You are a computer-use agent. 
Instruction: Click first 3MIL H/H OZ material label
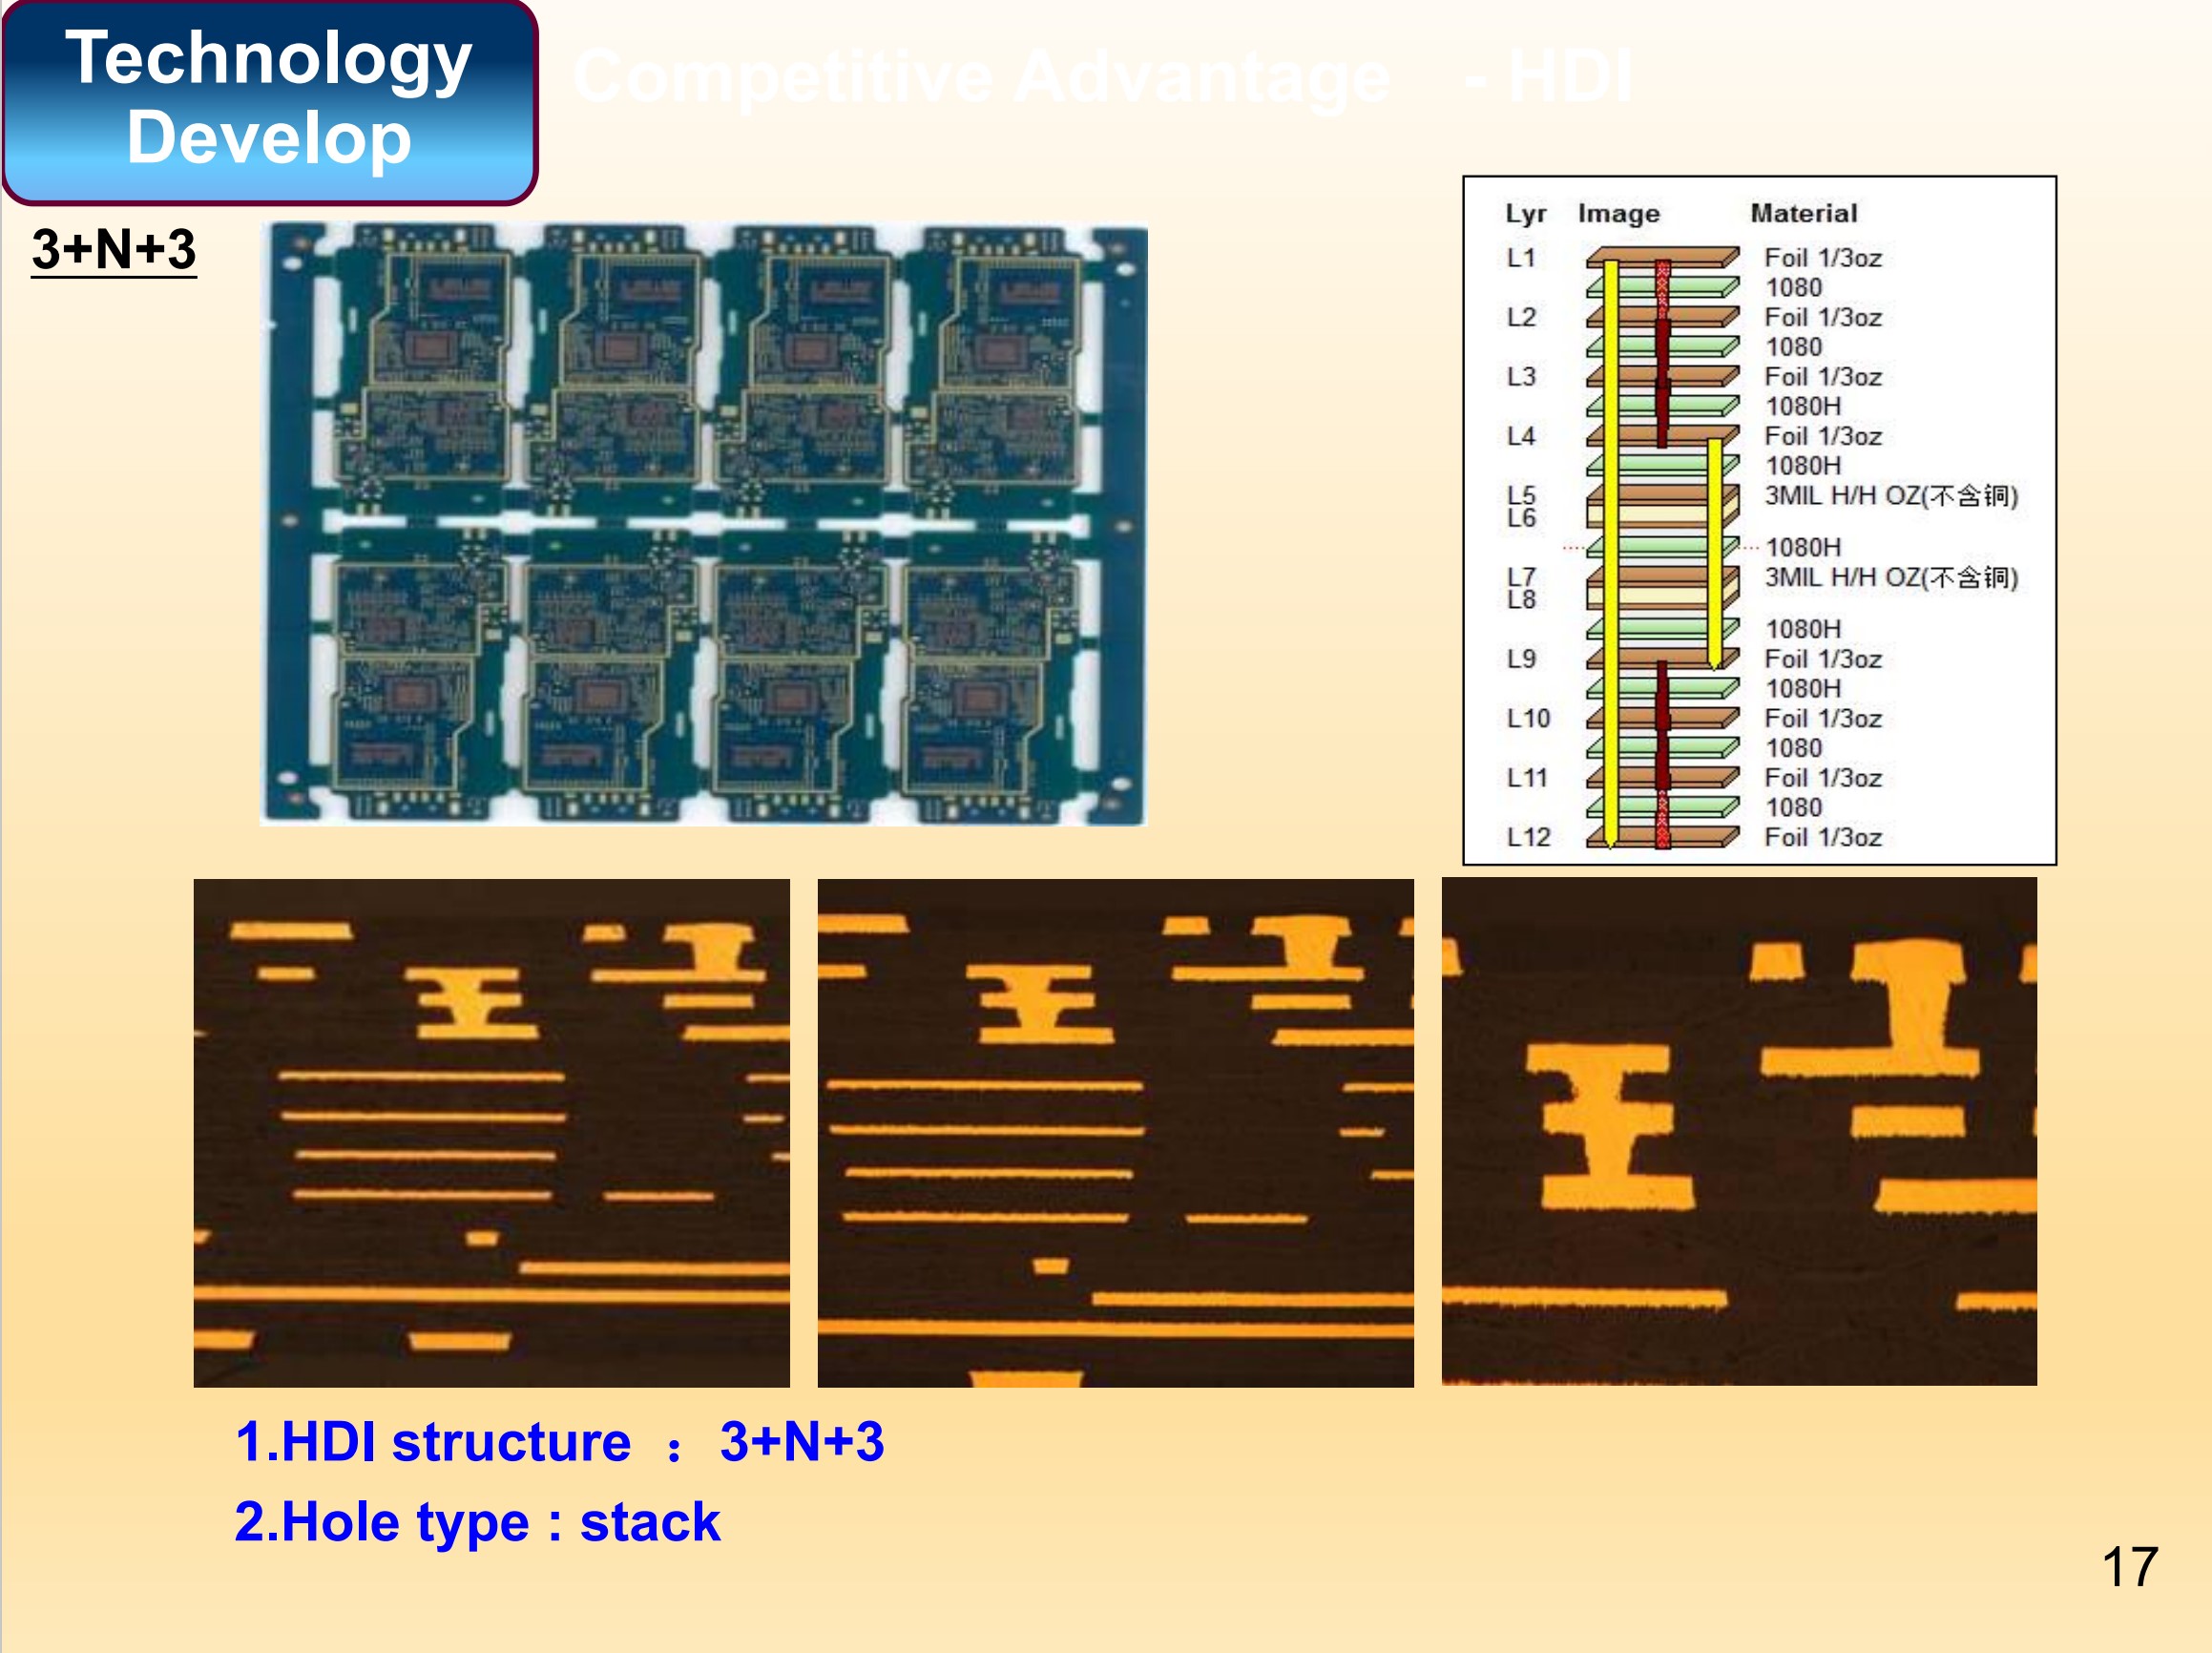[x=1890, y=496]
